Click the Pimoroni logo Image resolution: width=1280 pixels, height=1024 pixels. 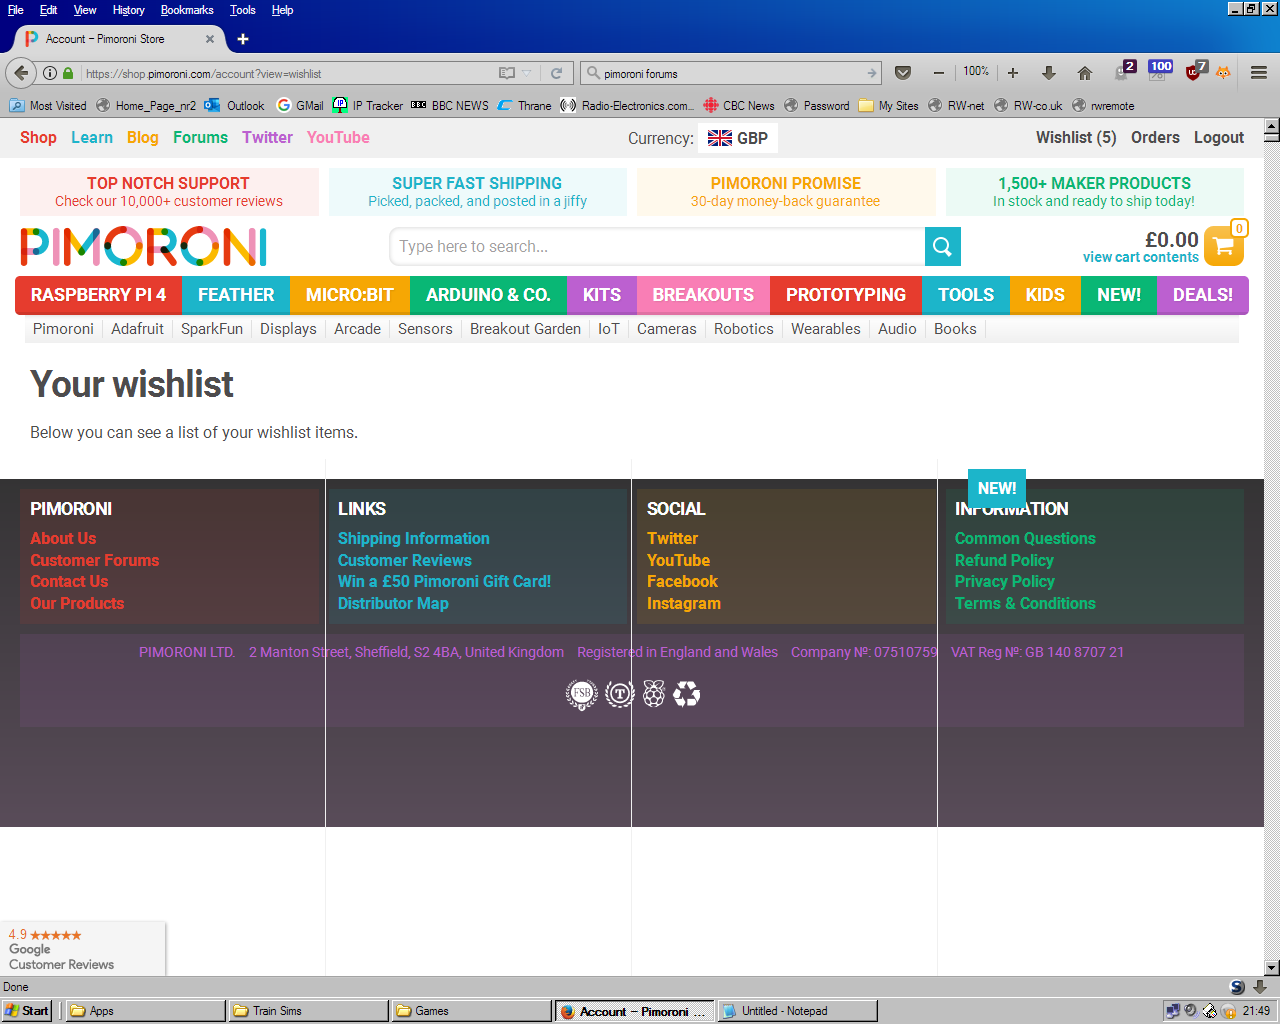[144, 247]
